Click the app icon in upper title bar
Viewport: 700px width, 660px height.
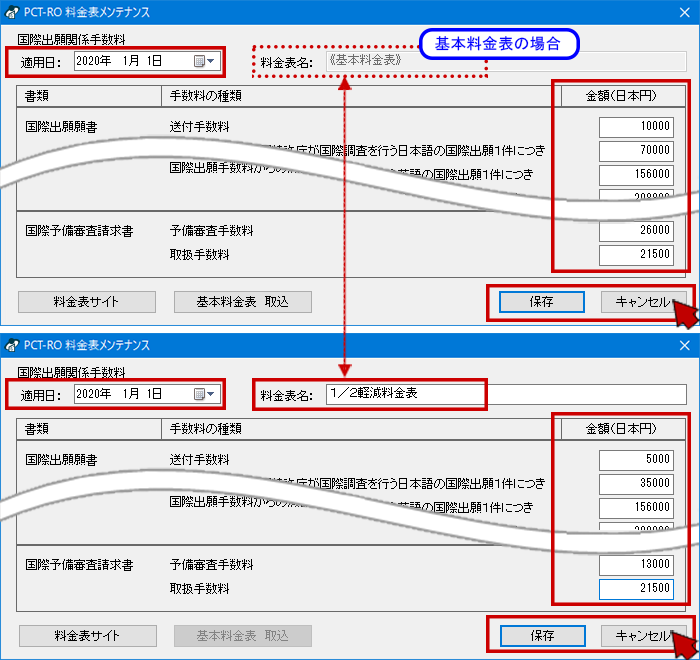click(x=11, y=12)
